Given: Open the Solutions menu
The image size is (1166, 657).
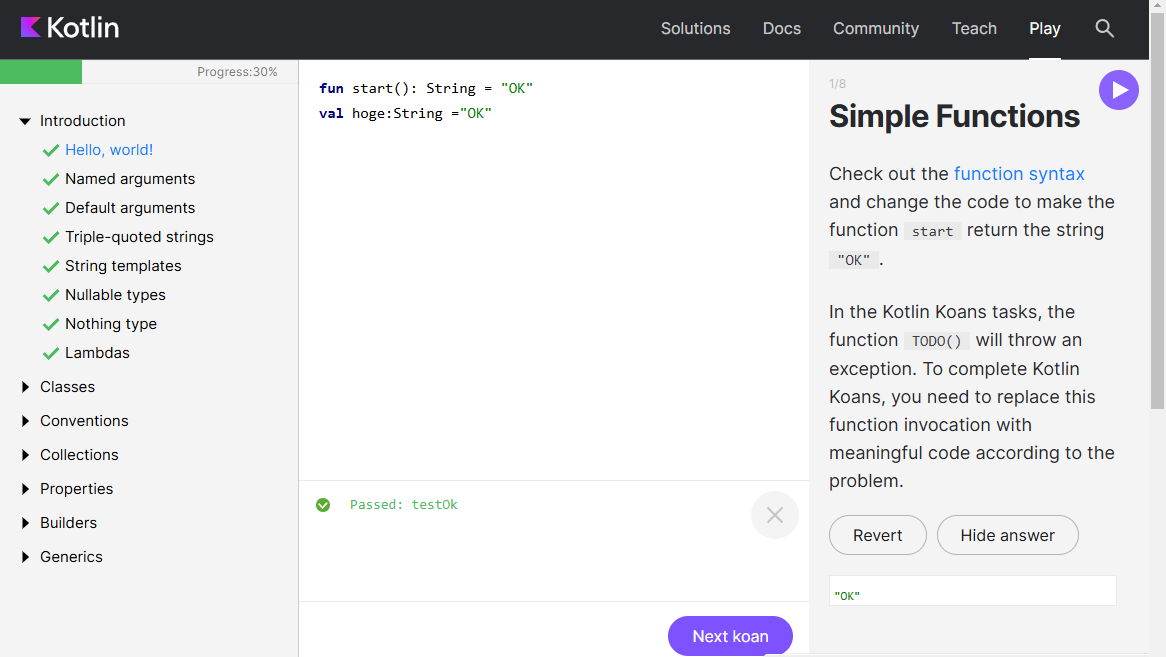Looking at the screenshot, I should (x=695, y=28).
